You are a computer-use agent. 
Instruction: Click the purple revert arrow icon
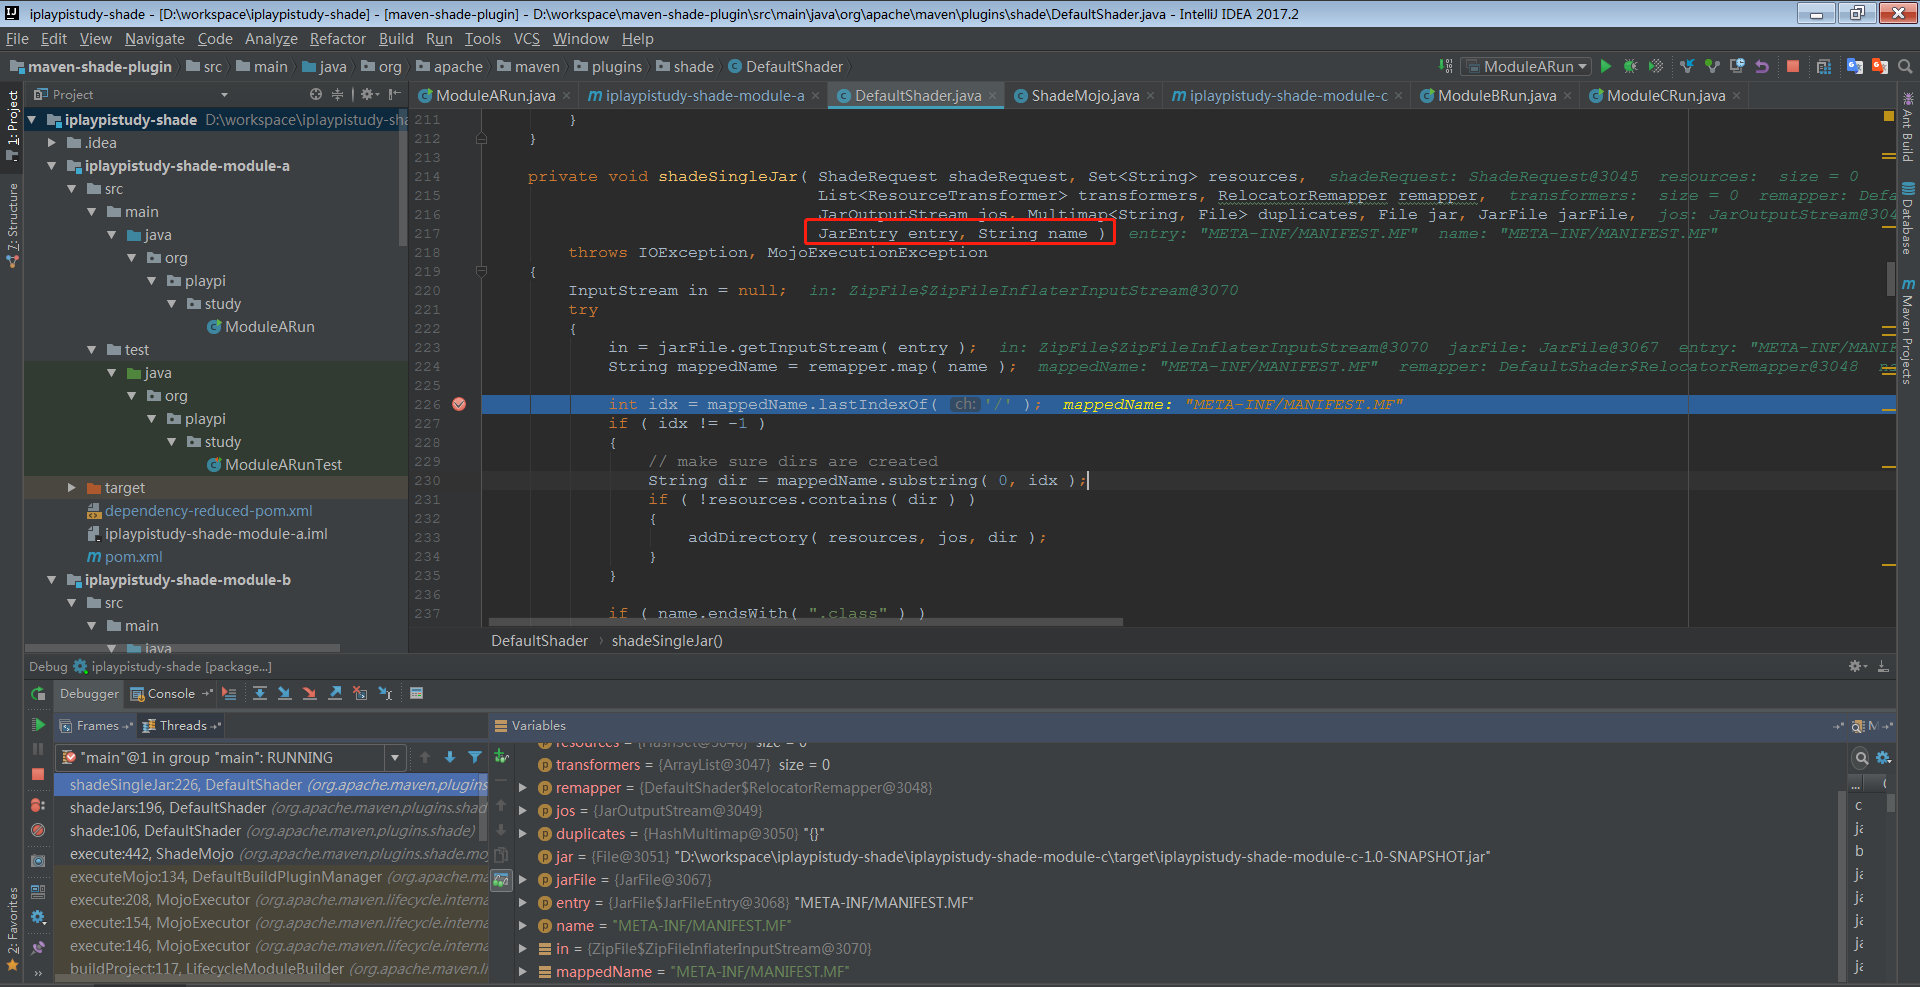pos(1762,66)
